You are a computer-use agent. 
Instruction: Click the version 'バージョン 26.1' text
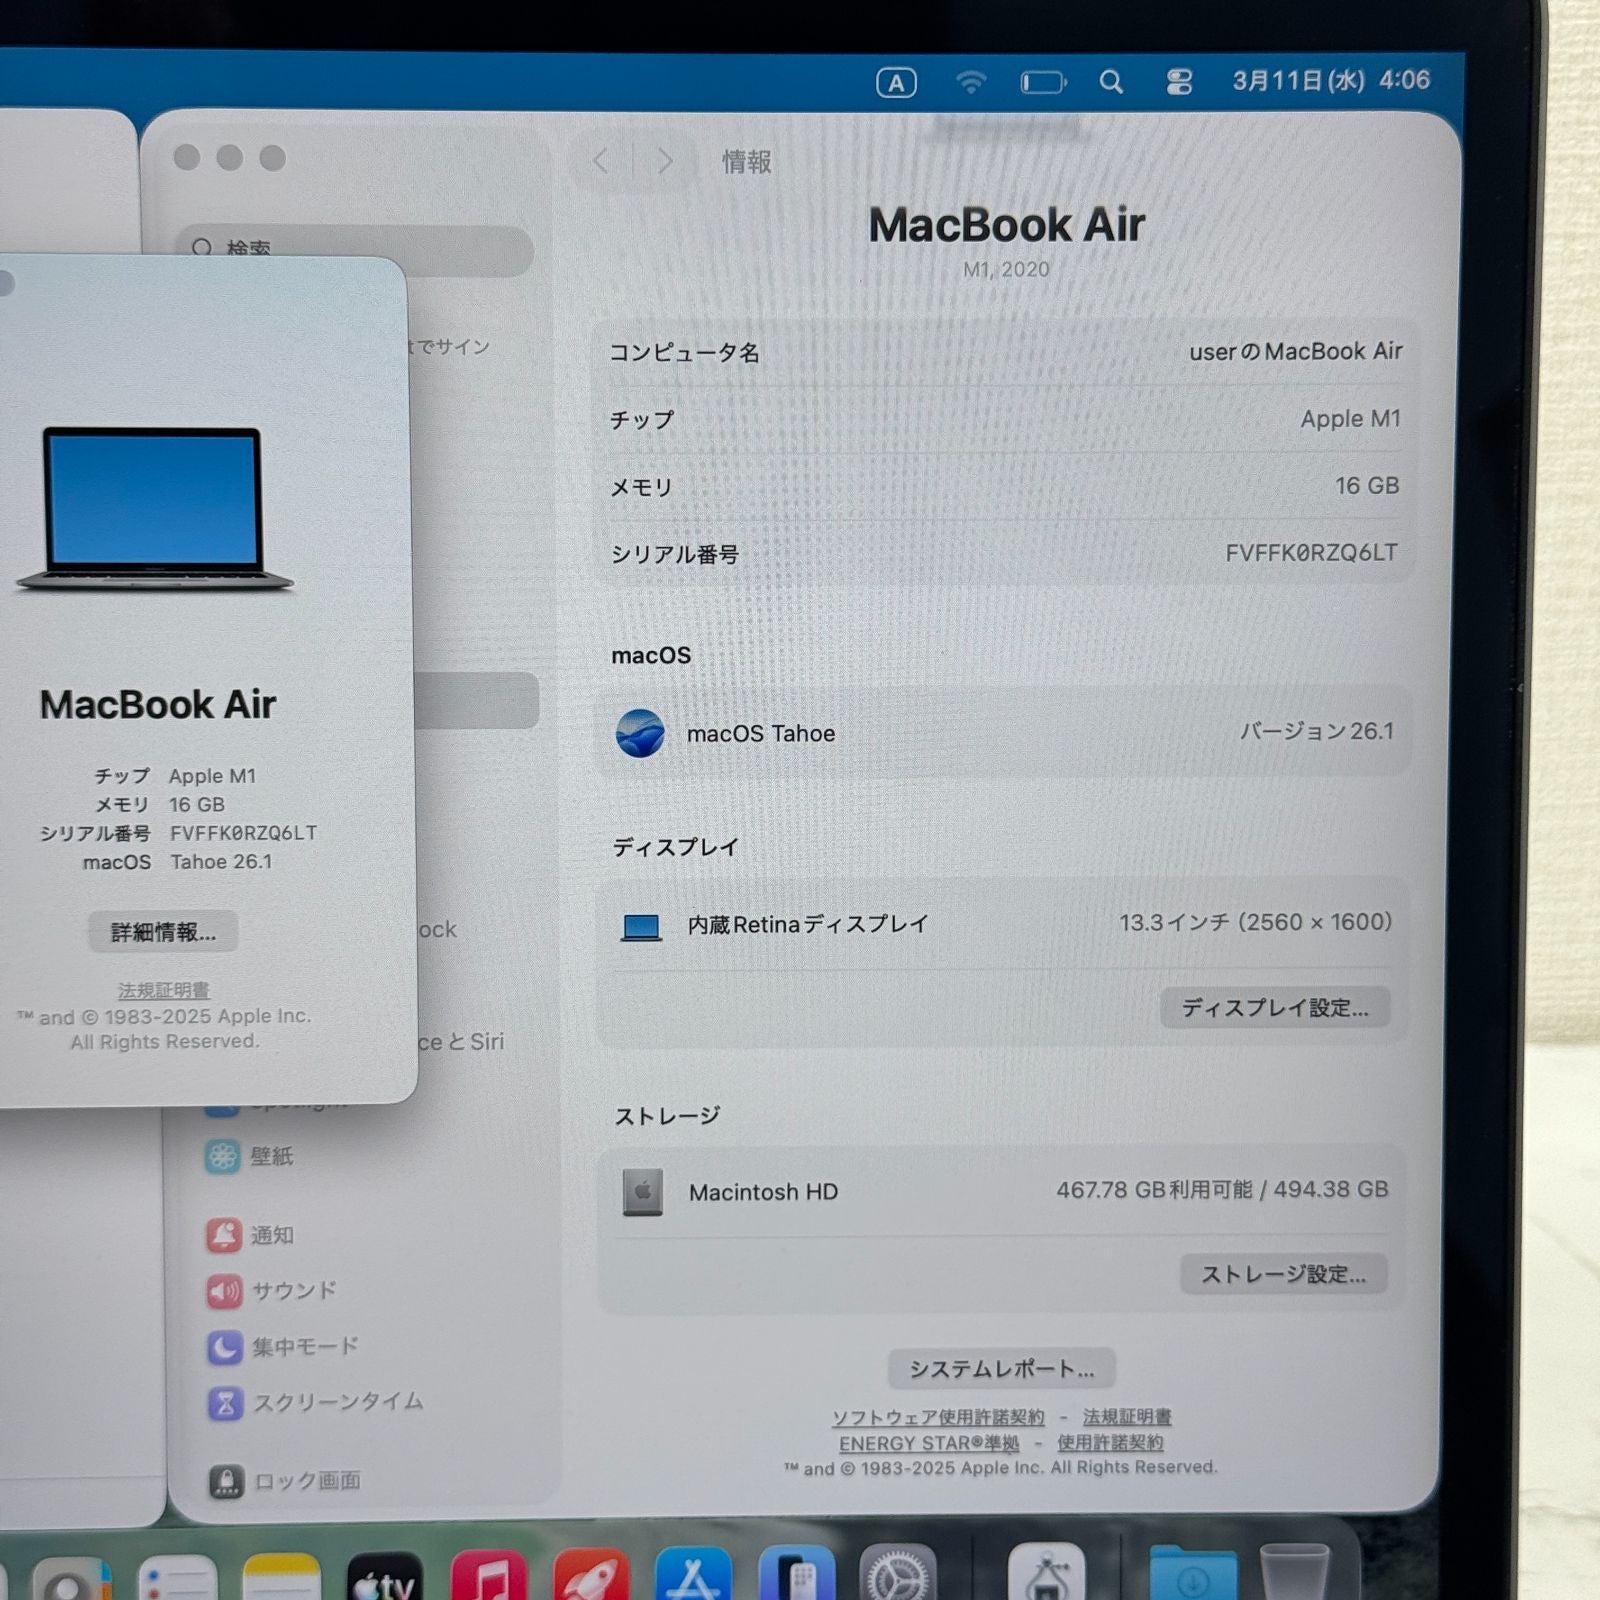tap(1317, 731)
